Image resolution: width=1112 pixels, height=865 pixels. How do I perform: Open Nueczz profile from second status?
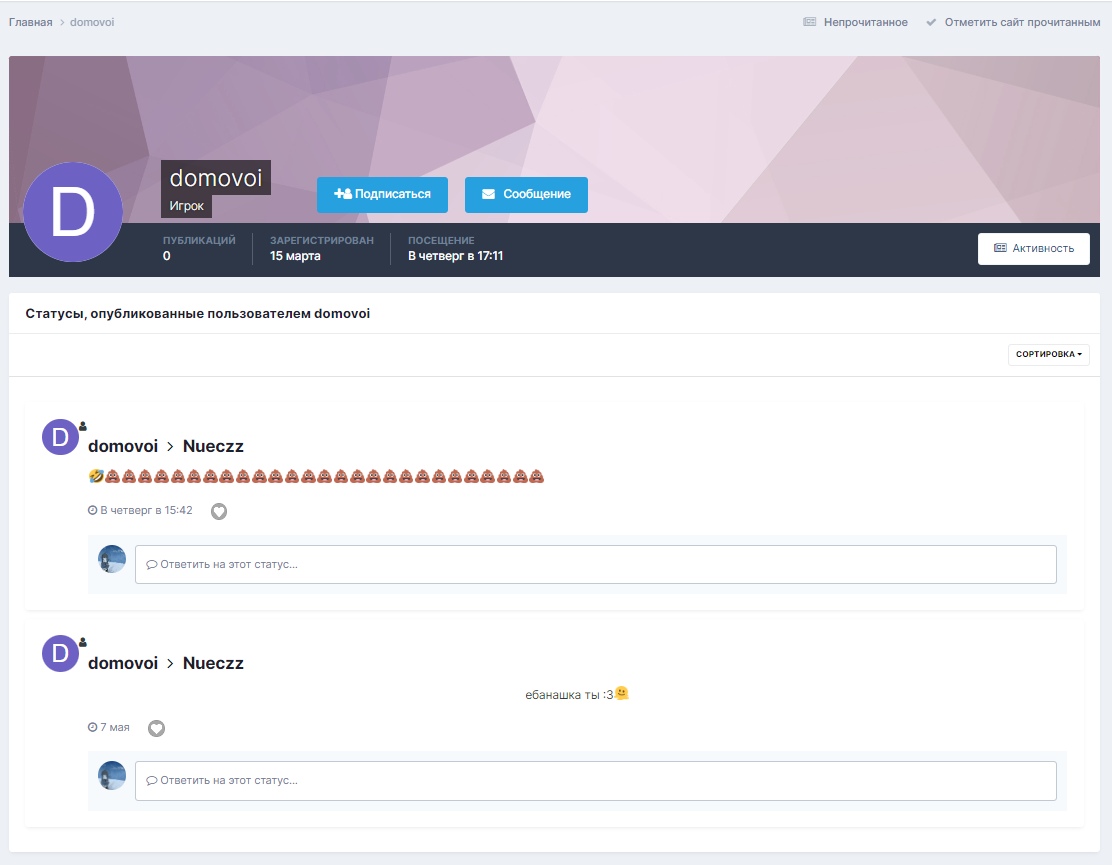[x=213, y=663]
